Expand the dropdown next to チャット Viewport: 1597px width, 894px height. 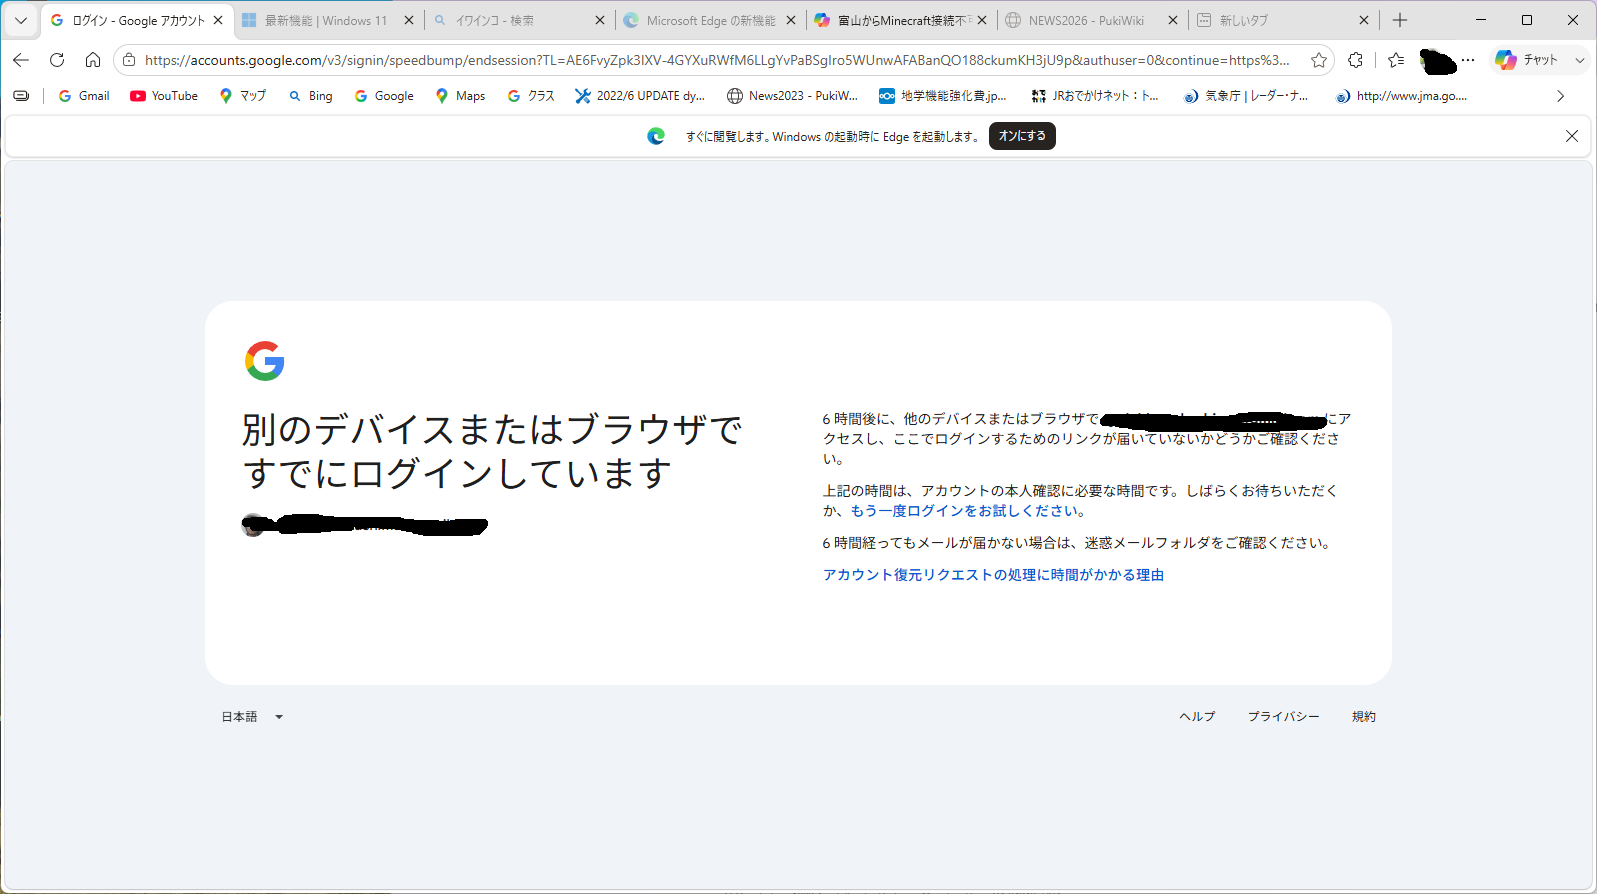pos(1580,60)
